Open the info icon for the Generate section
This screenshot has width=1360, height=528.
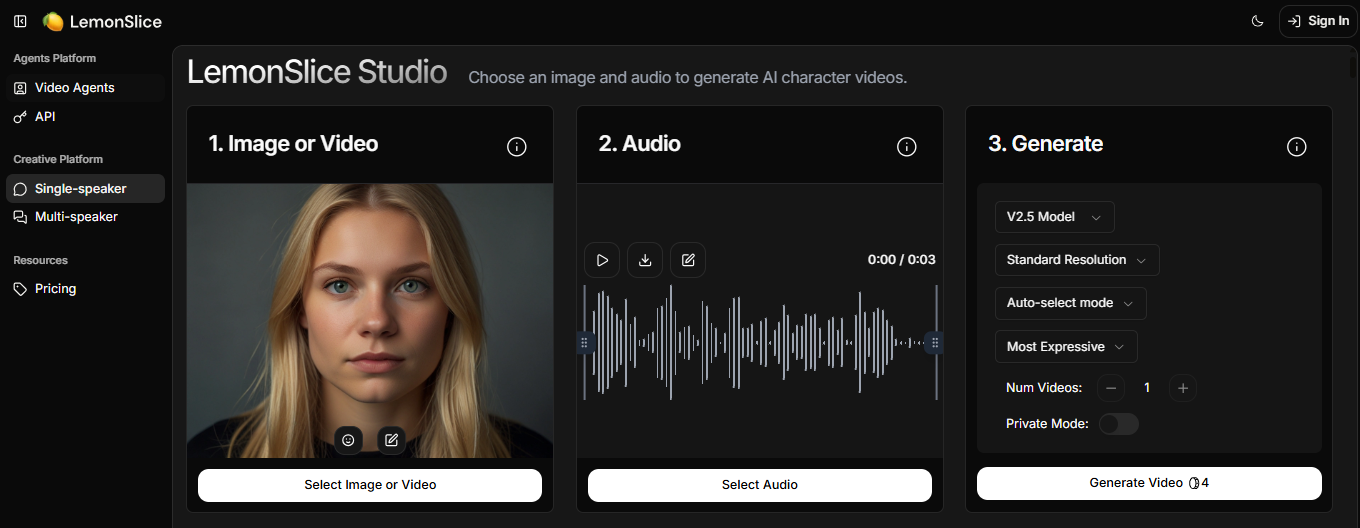(x=1297, y=147)
